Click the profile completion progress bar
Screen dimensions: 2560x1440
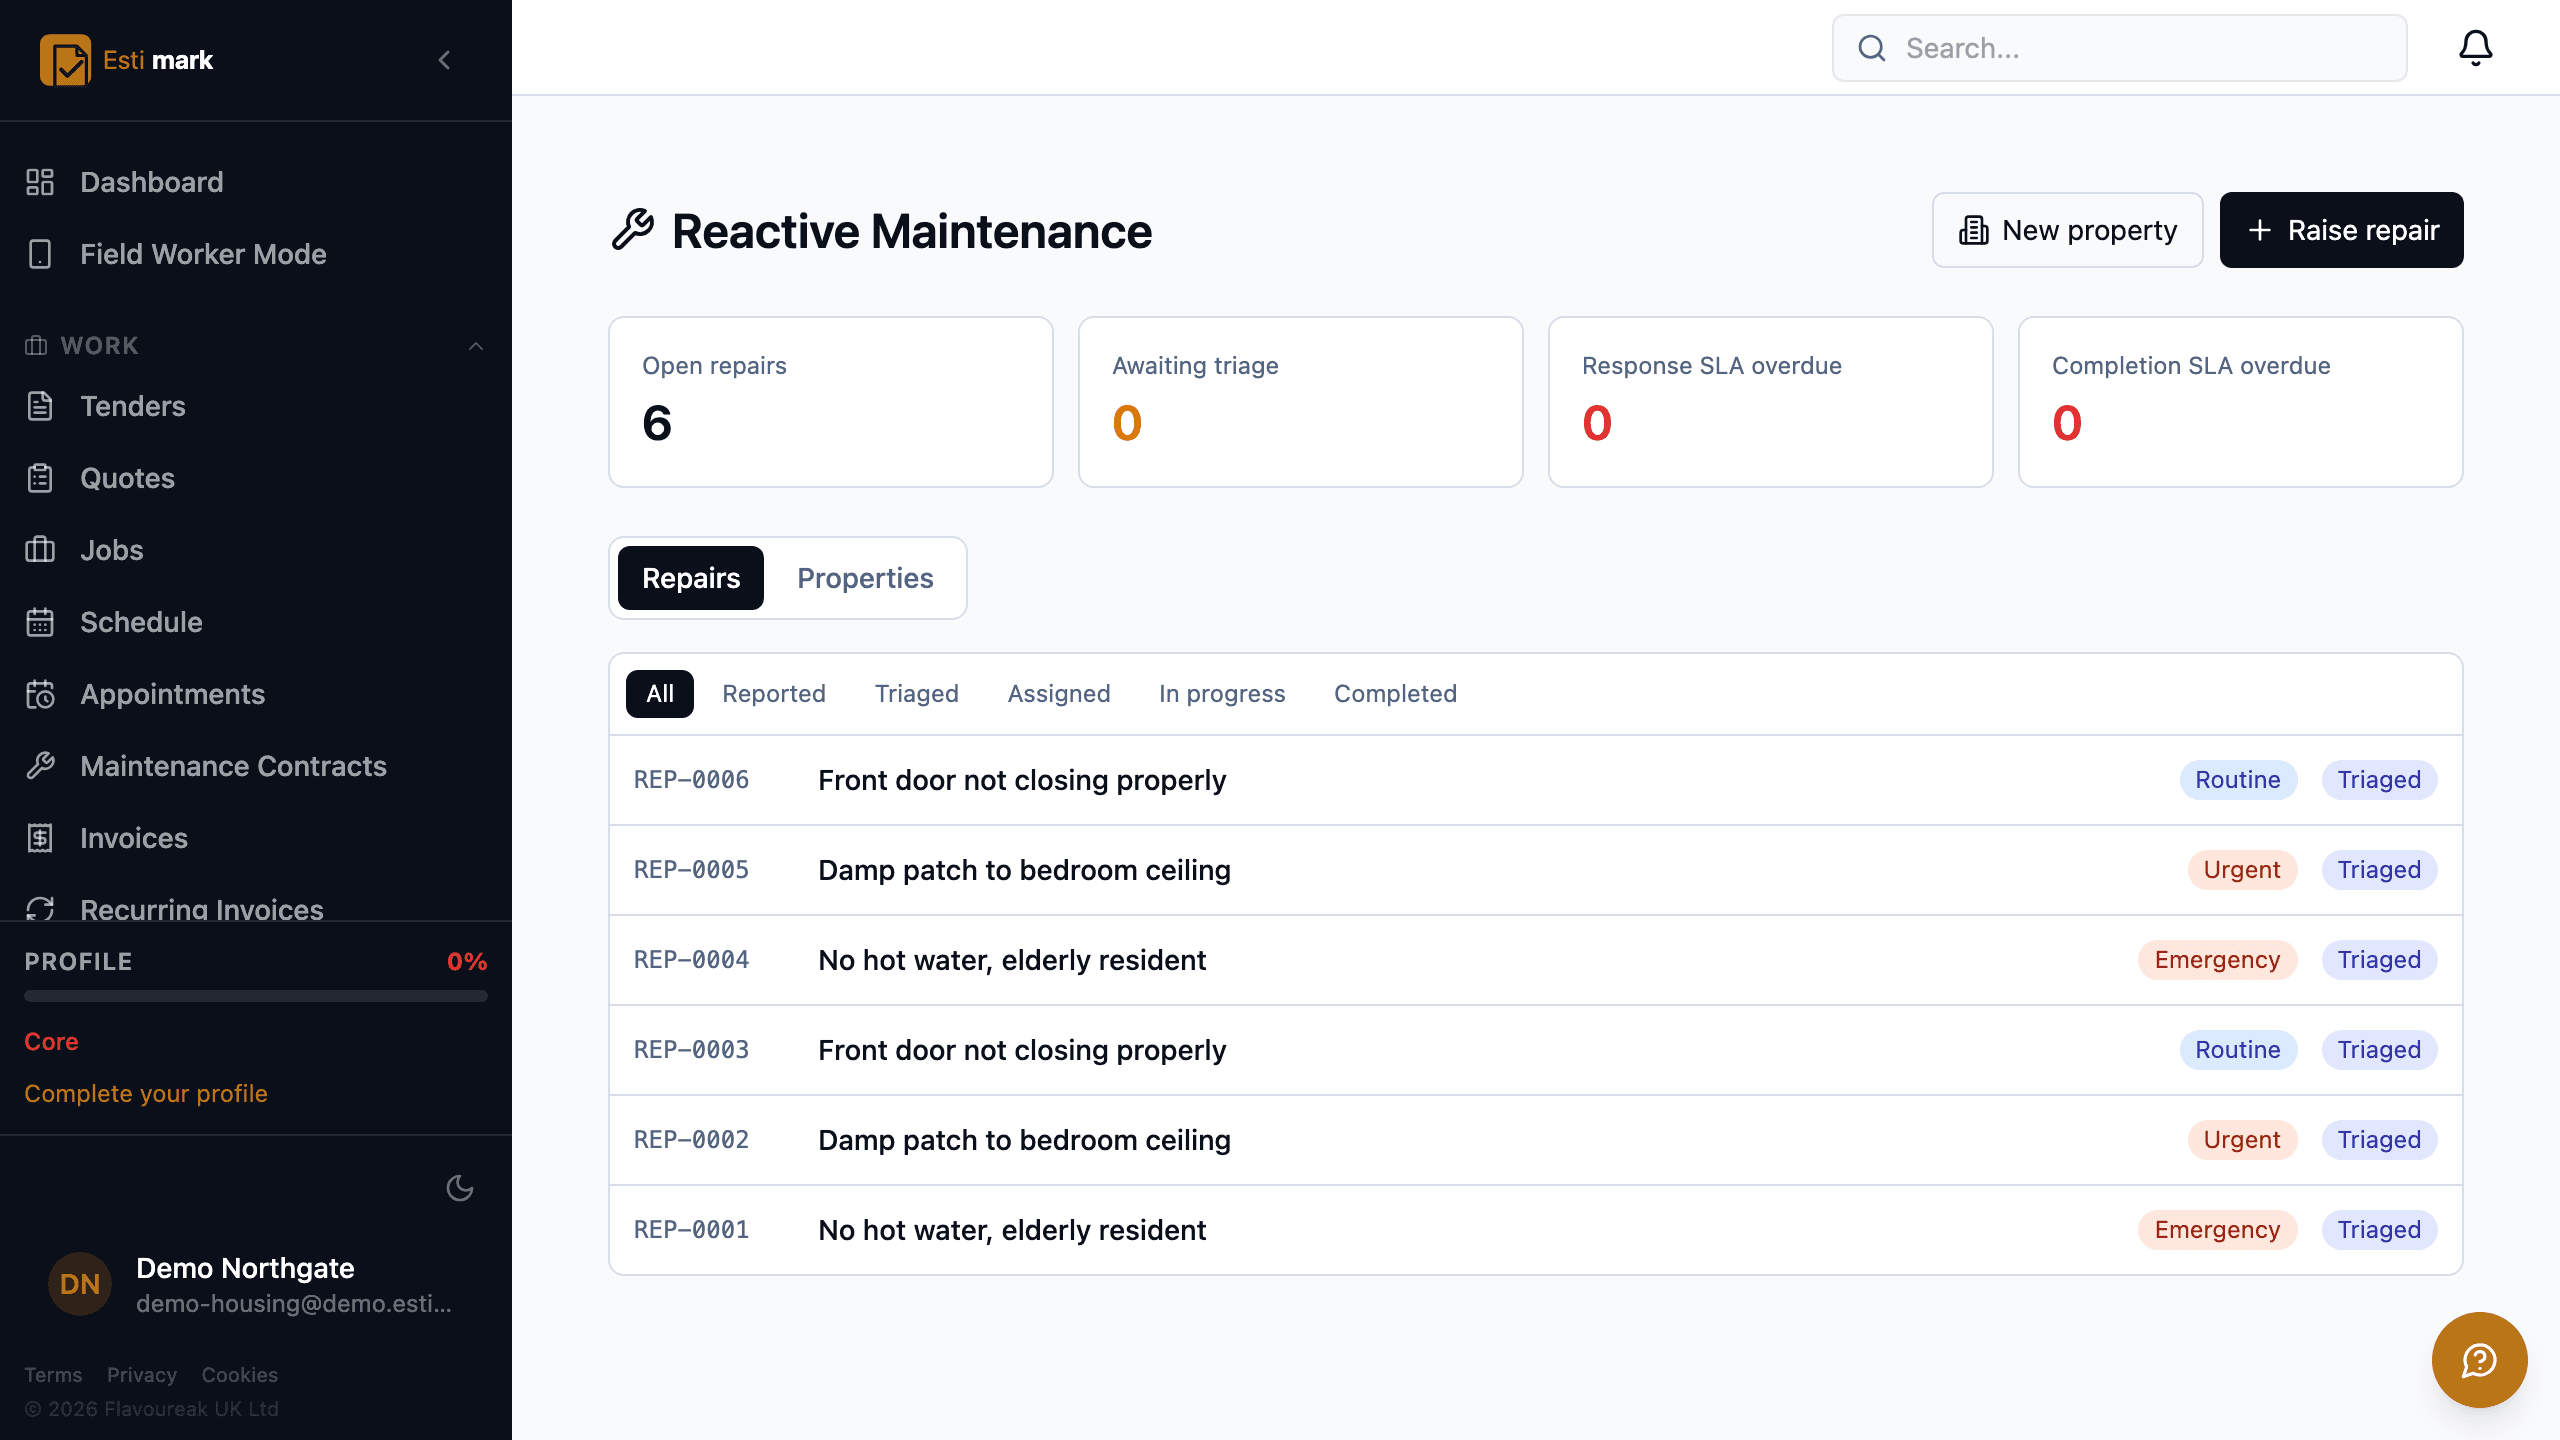[256, 996]
